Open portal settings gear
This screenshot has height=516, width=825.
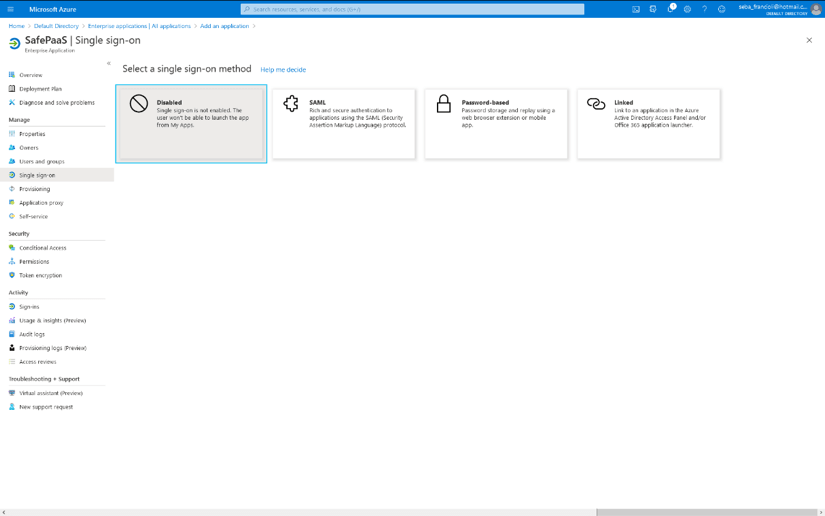coord(687,9)
